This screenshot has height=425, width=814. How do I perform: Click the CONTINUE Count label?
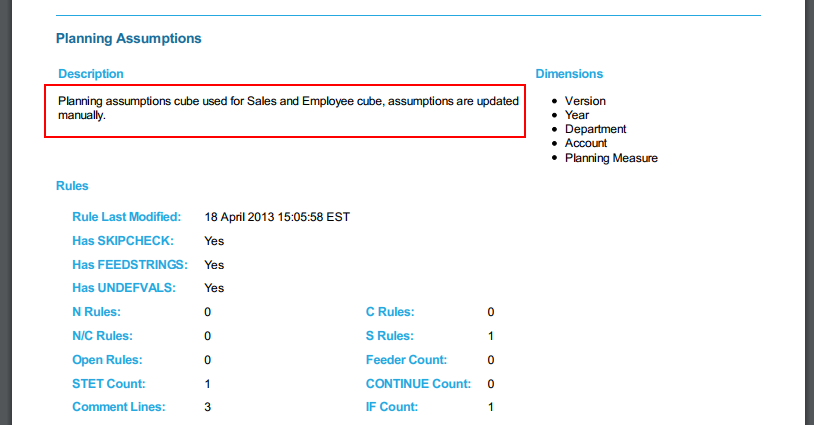pyautogui.click(x=417, y=384)
